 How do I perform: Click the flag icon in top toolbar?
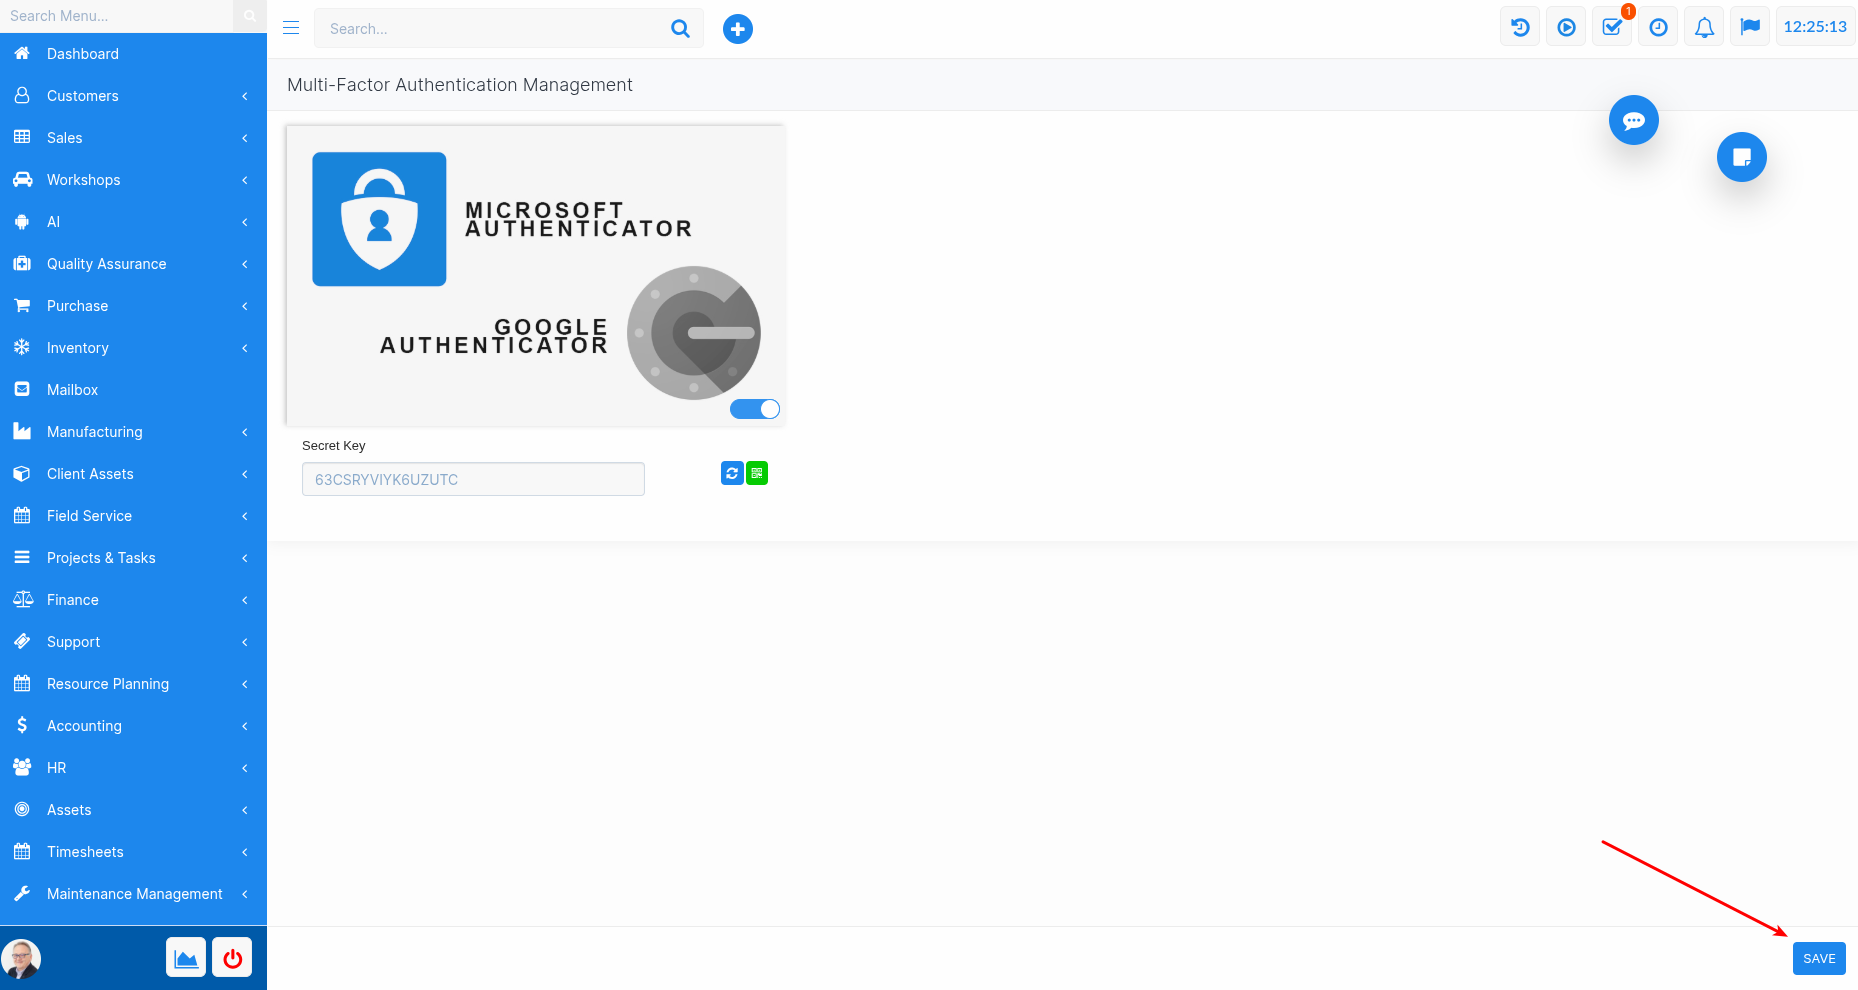coord(1750,27)
